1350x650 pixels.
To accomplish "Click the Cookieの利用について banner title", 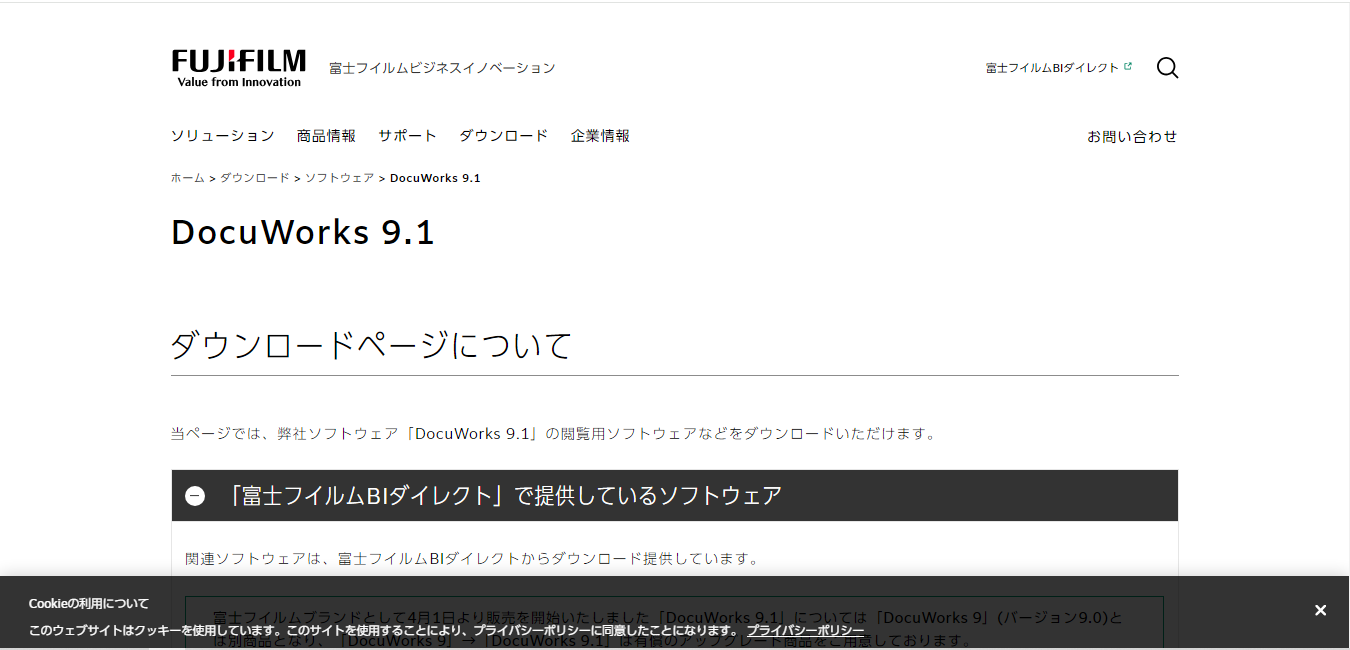I will point(89,604).
